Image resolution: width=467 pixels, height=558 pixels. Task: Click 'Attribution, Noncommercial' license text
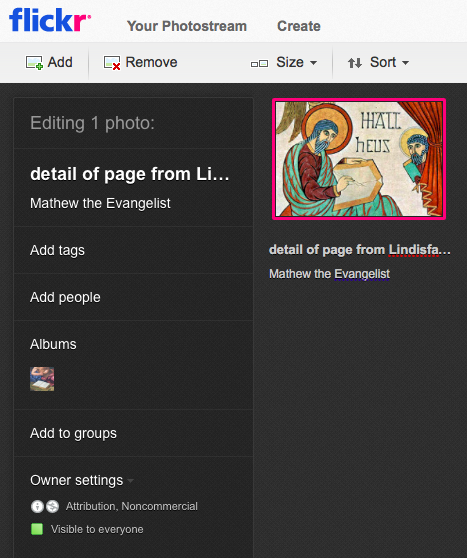pyautogui.click(x=132, y=506)
